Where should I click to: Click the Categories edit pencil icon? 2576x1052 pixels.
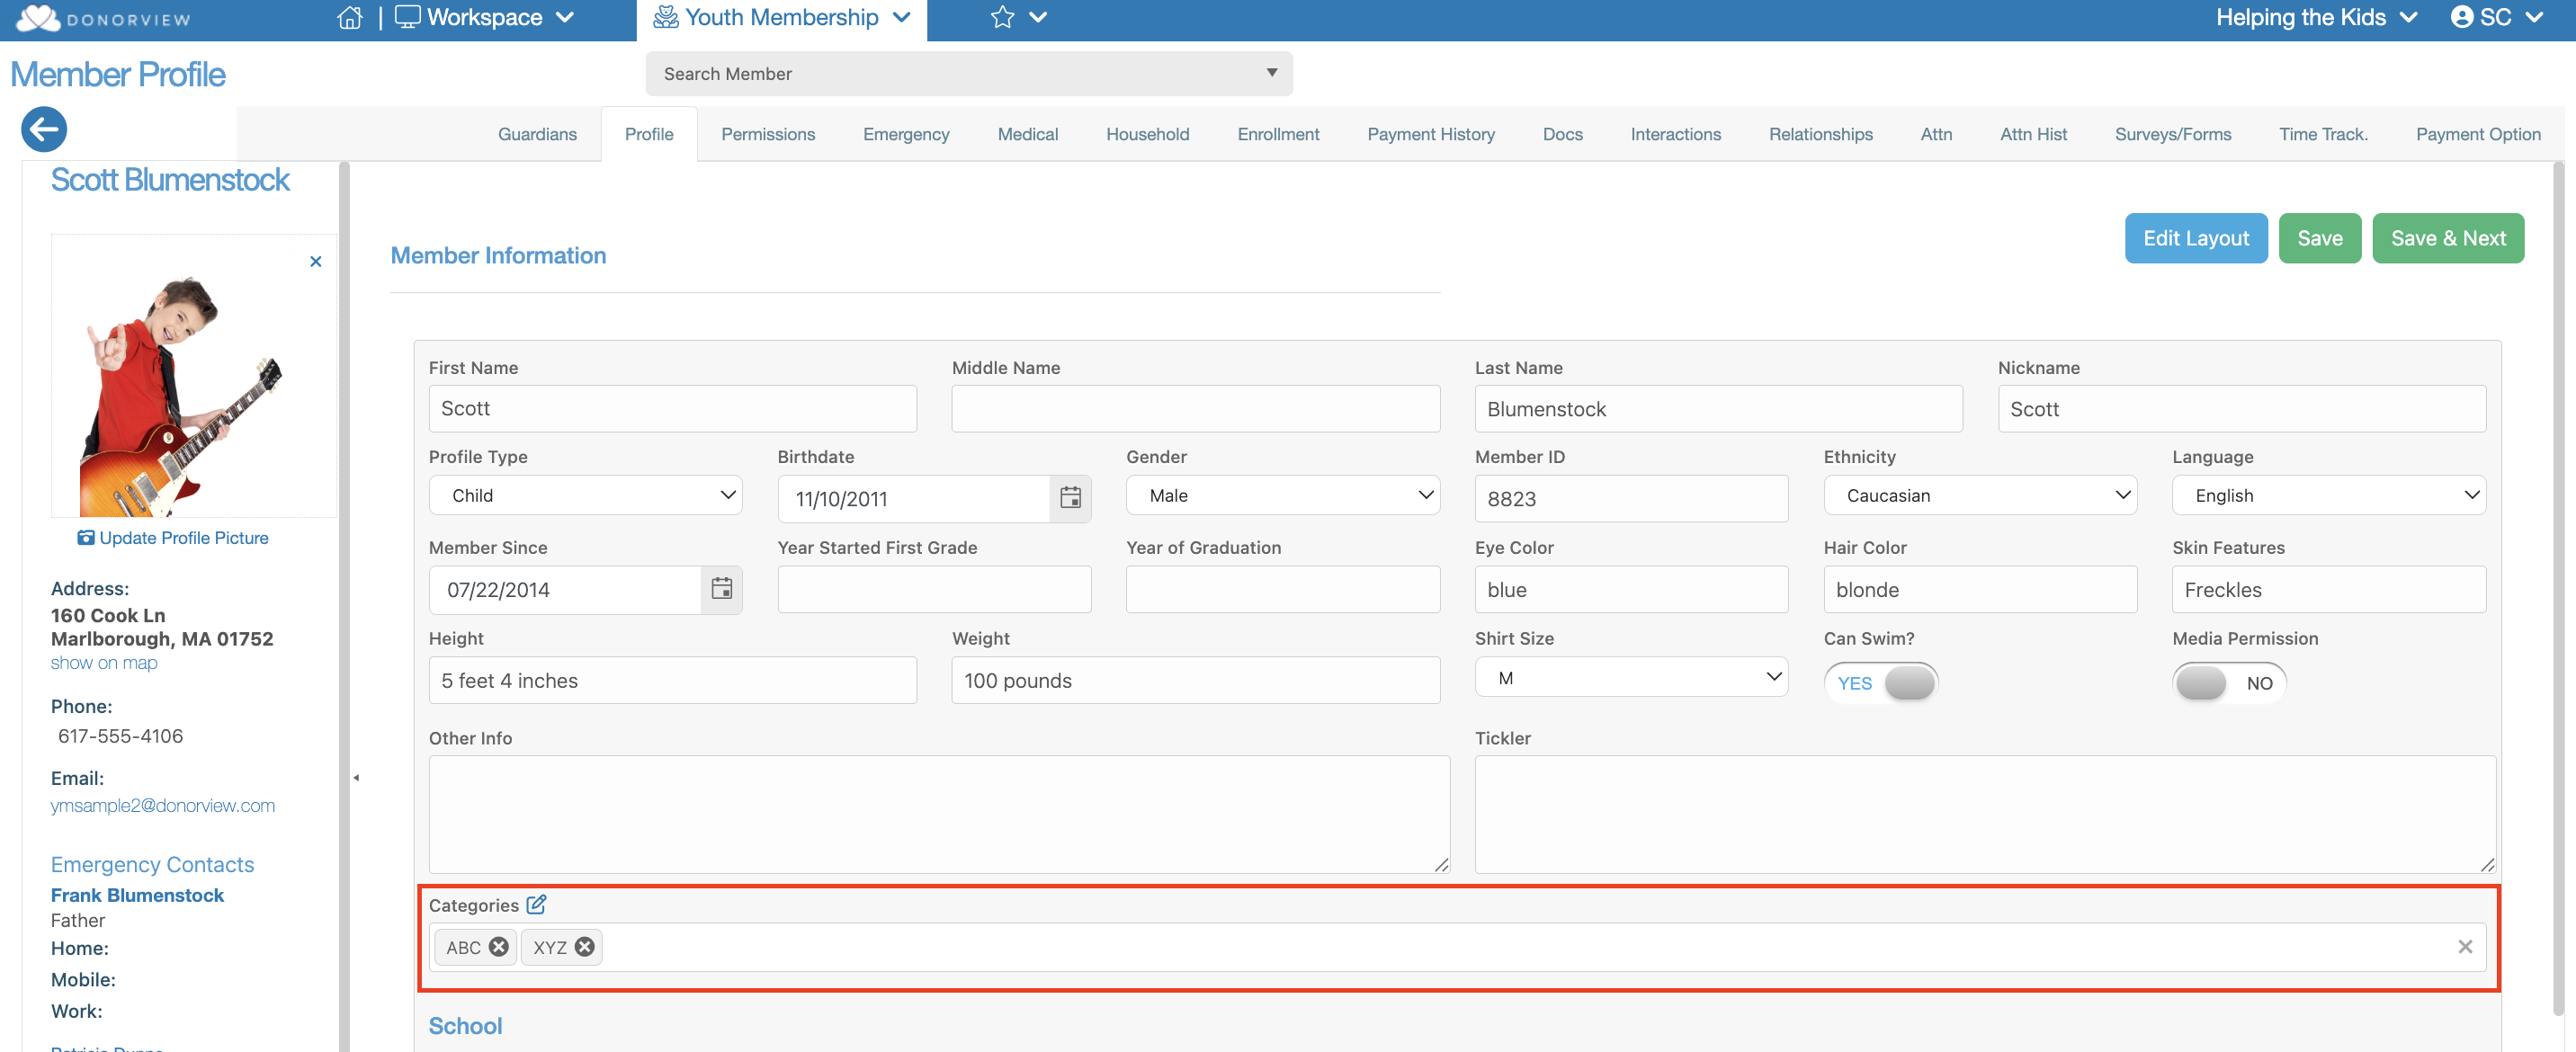[537, 904]
